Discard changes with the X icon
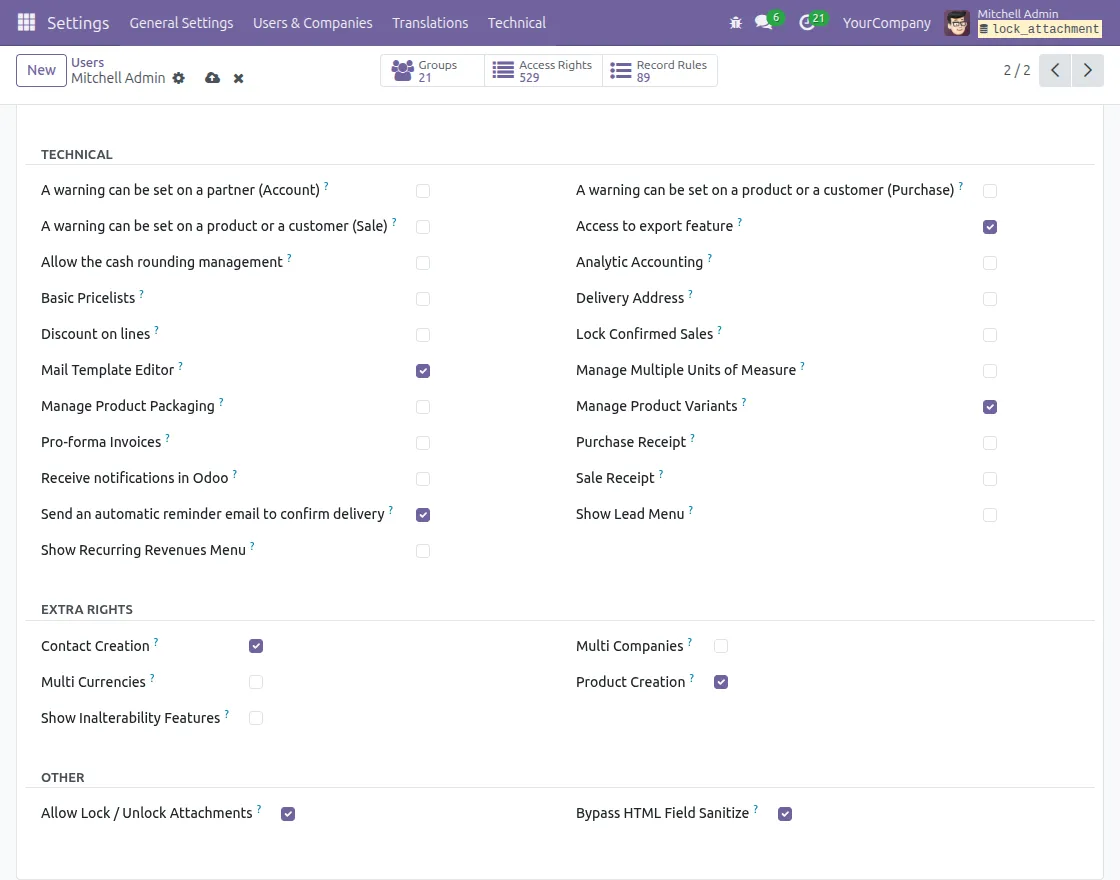 click(x=239, y=79)
